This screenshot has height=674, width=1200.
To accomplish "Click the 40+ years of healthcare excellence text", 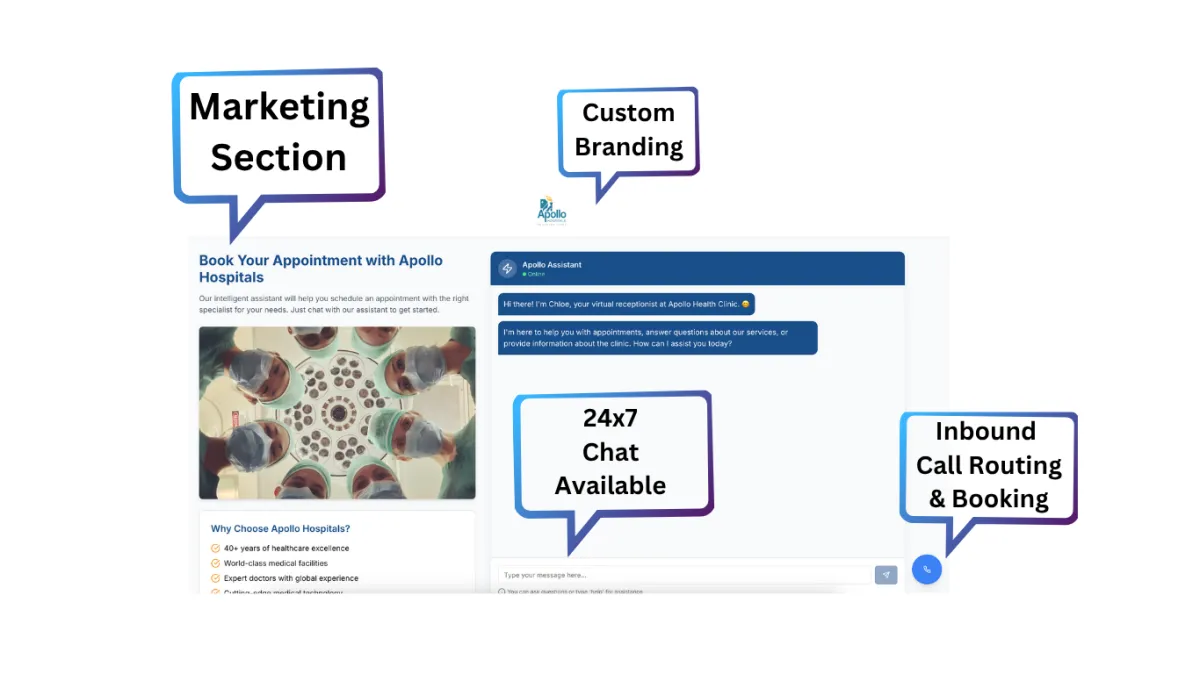I will tap(287, 548).
